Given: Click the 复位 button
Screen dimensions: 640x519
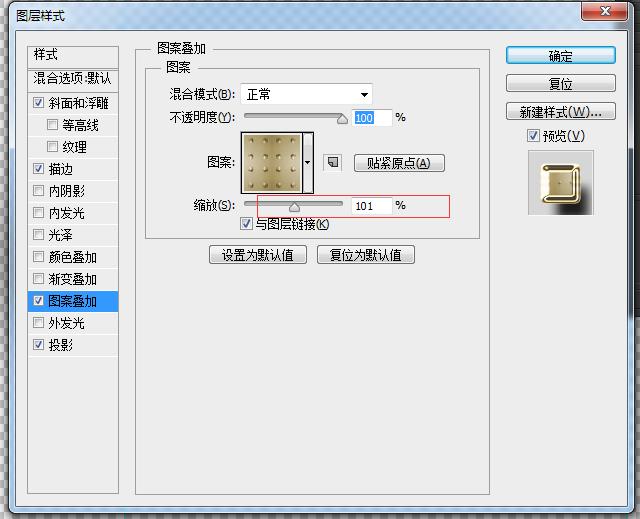Looking at the screenshot, I should pos(561,84).
